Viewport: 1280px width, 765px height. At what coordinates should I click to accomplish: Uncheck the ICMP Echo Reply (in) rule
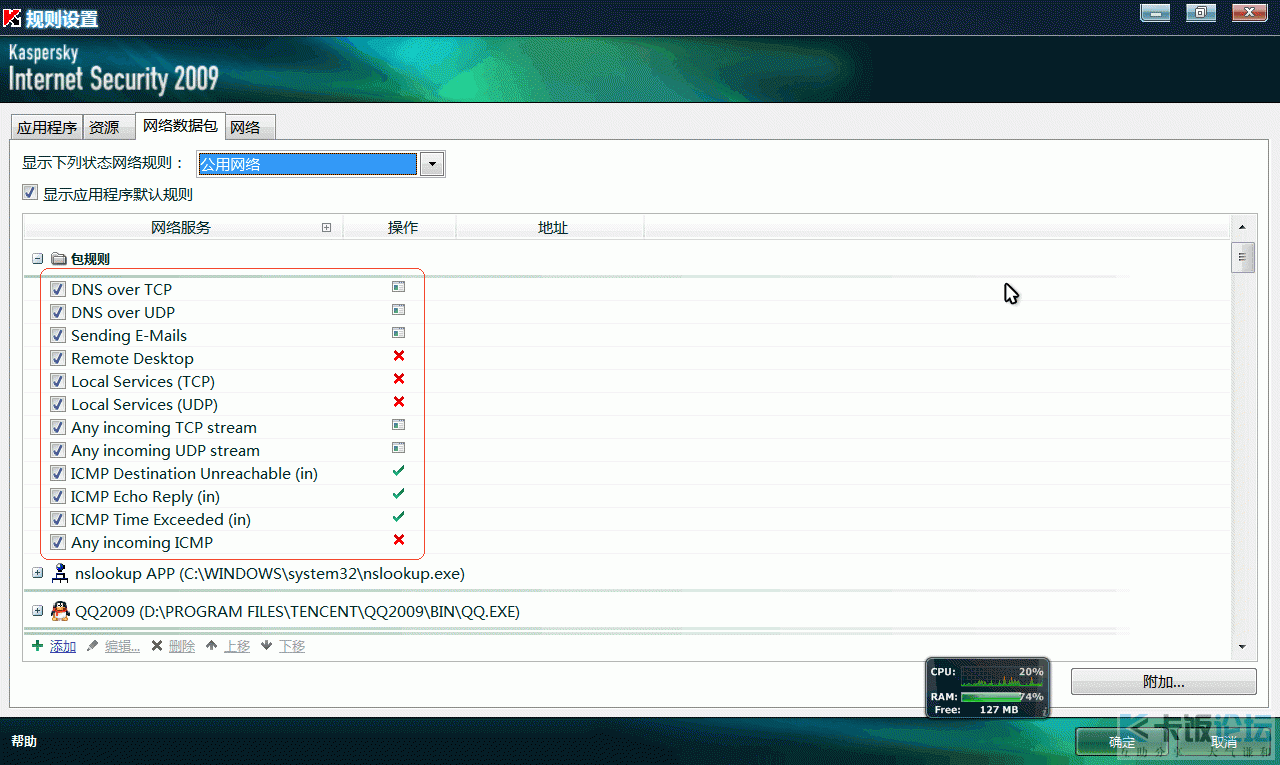pyautogui.click(x=58, y=496)
